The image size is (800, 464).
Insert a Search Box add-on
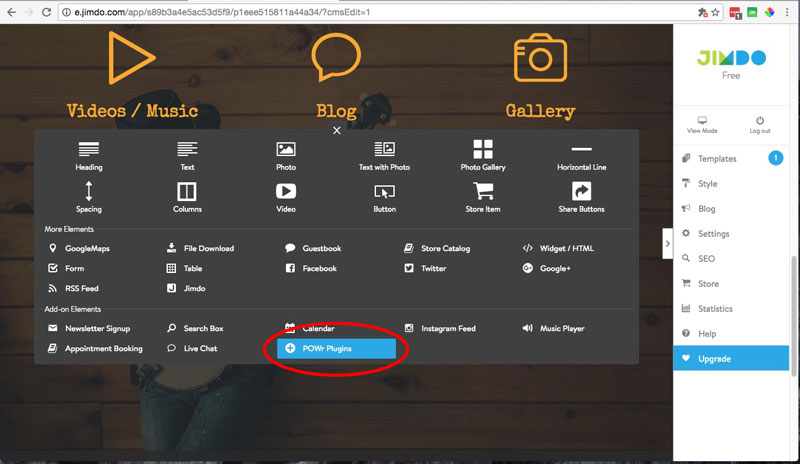pos(195,328)
